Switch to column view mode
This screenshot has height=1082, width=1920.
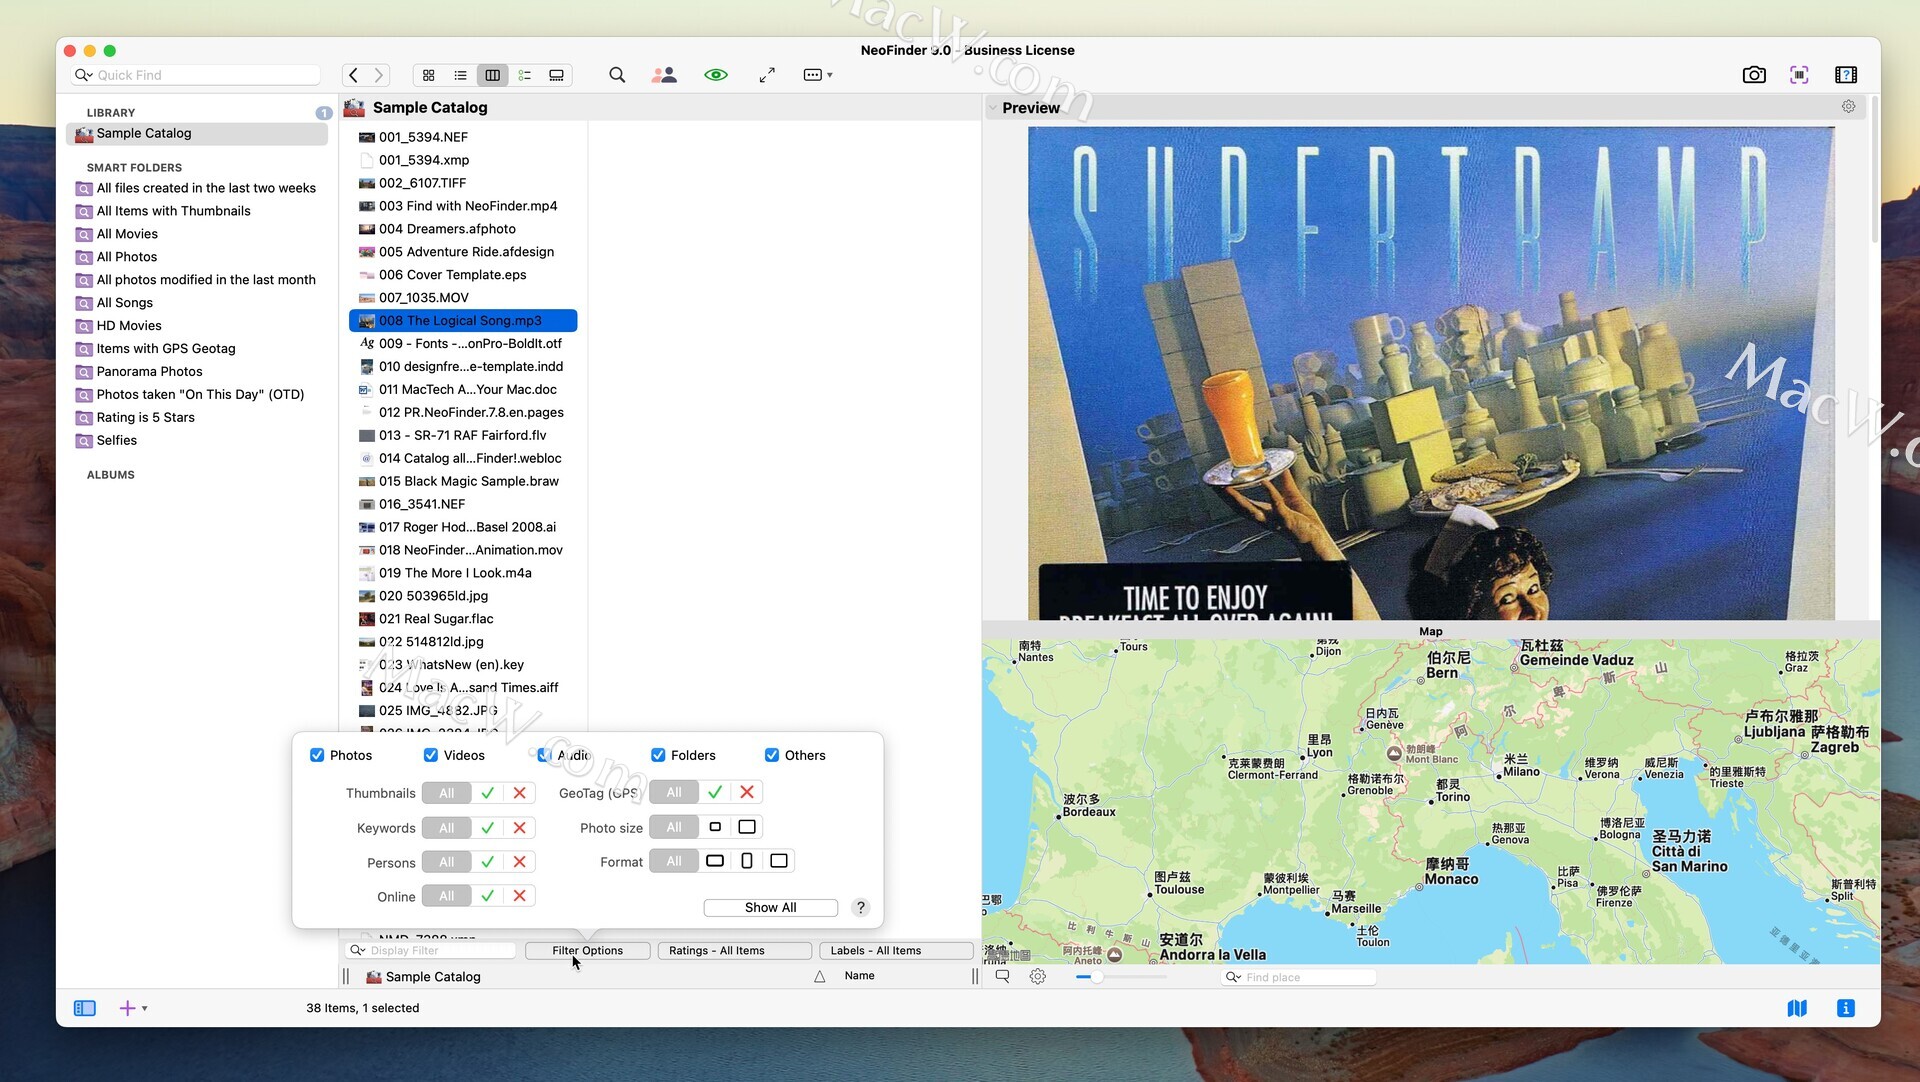click(x=492, y=75)
